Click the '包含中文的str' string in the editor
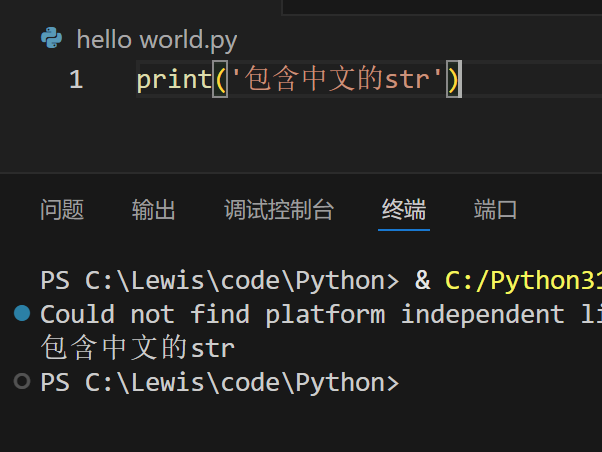This screenshot has width=602, height=452. click(x=338, y=79)
